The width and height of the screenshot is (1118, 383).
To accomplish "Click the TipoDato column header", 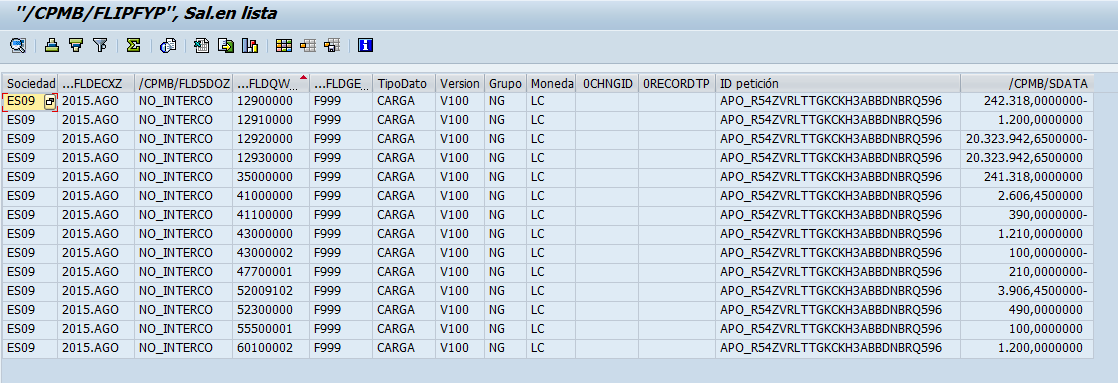I will (x=404, y=83).
